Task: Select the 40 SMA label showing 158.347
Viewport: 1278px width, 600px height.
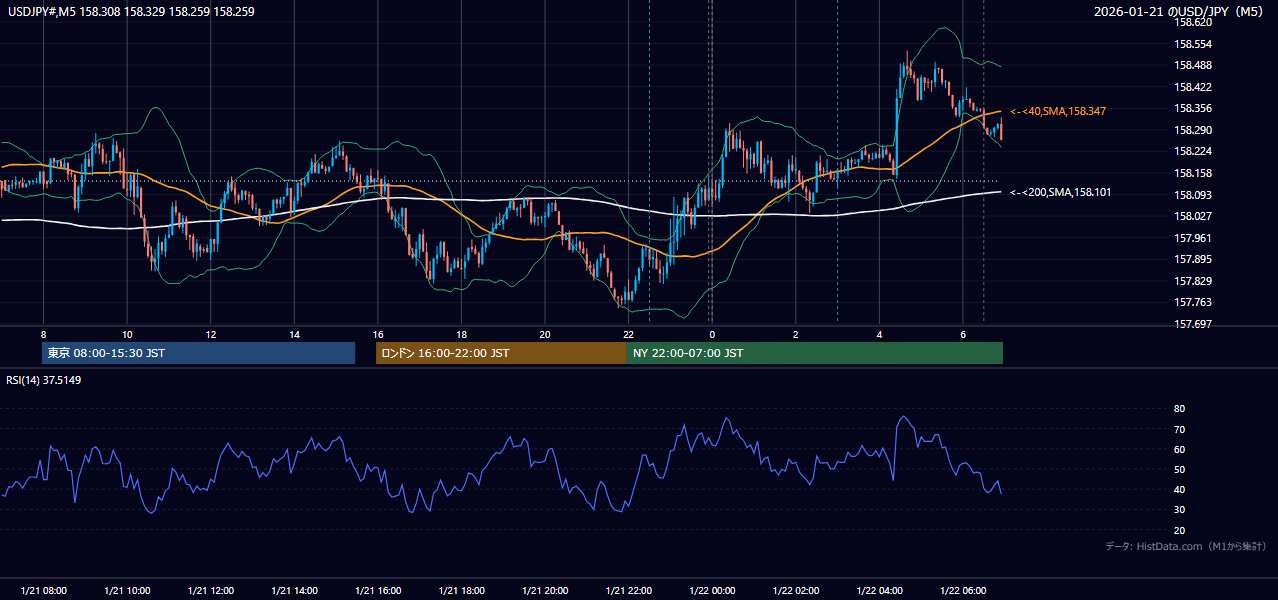Action: [1058, 111]
